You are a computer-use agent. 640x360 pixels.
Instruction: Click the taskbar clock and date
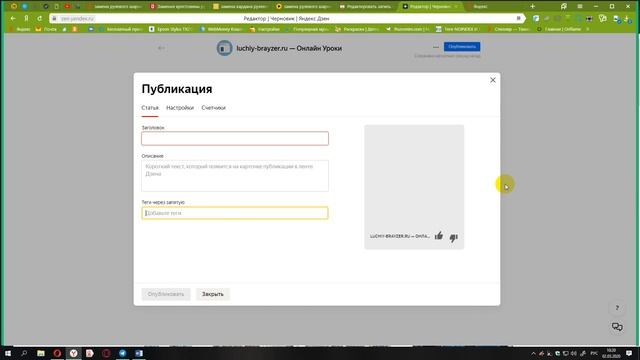[x=611, y=353]
